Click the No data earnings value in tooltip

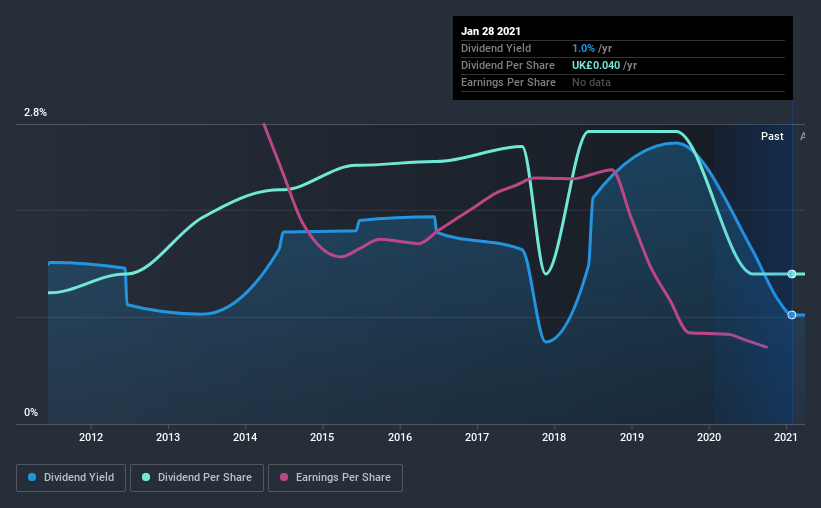coord(591,82)
